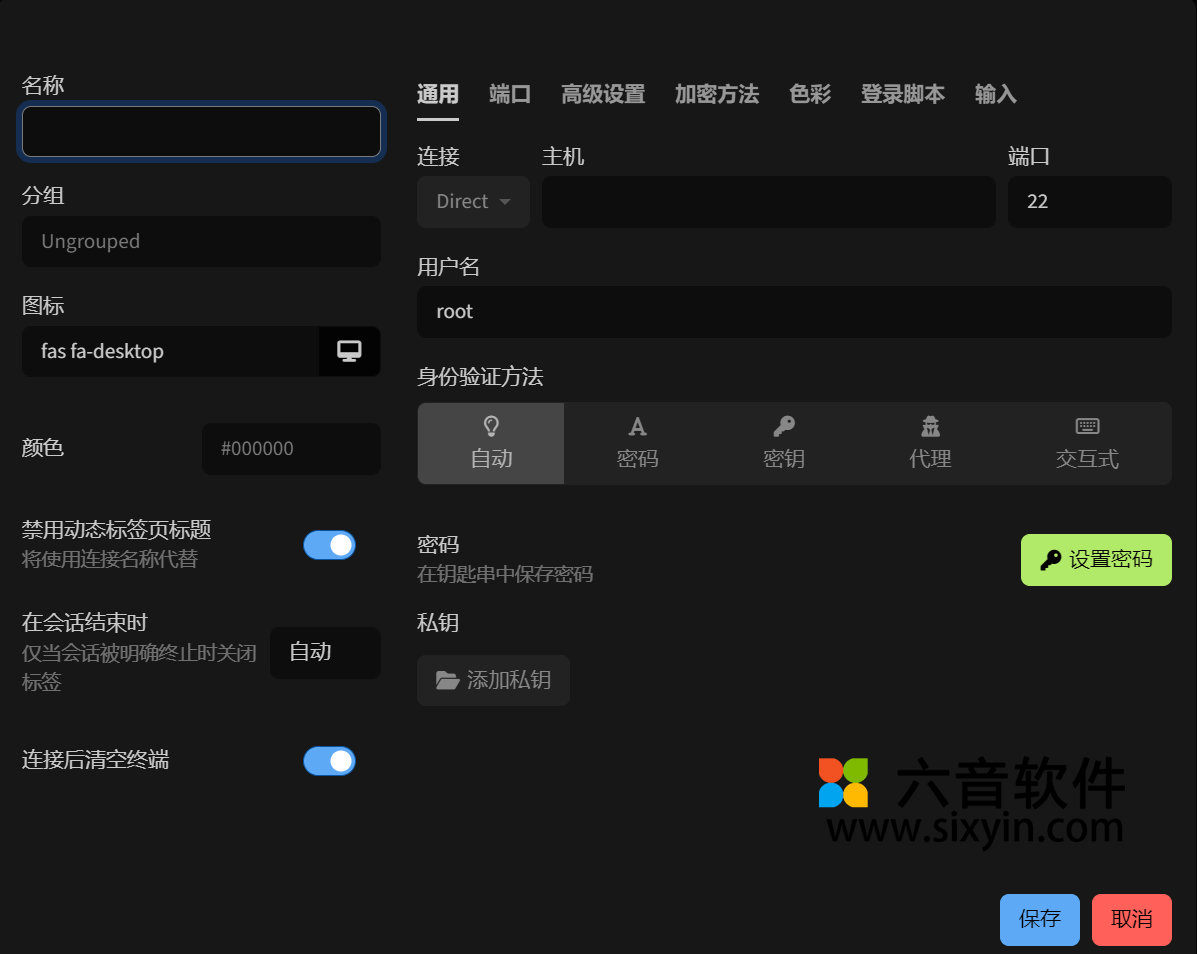
Task: Click the 保存 button to save
Action: pos(1039,919)
